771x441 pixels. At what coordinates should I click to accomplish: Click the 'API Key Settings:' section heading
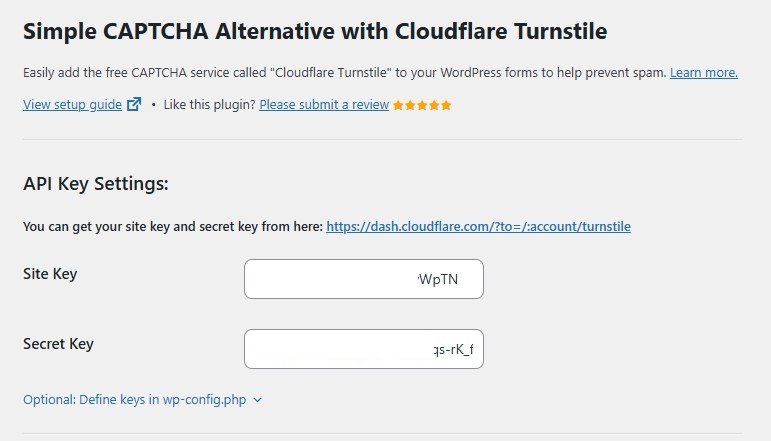pos(96,184)
